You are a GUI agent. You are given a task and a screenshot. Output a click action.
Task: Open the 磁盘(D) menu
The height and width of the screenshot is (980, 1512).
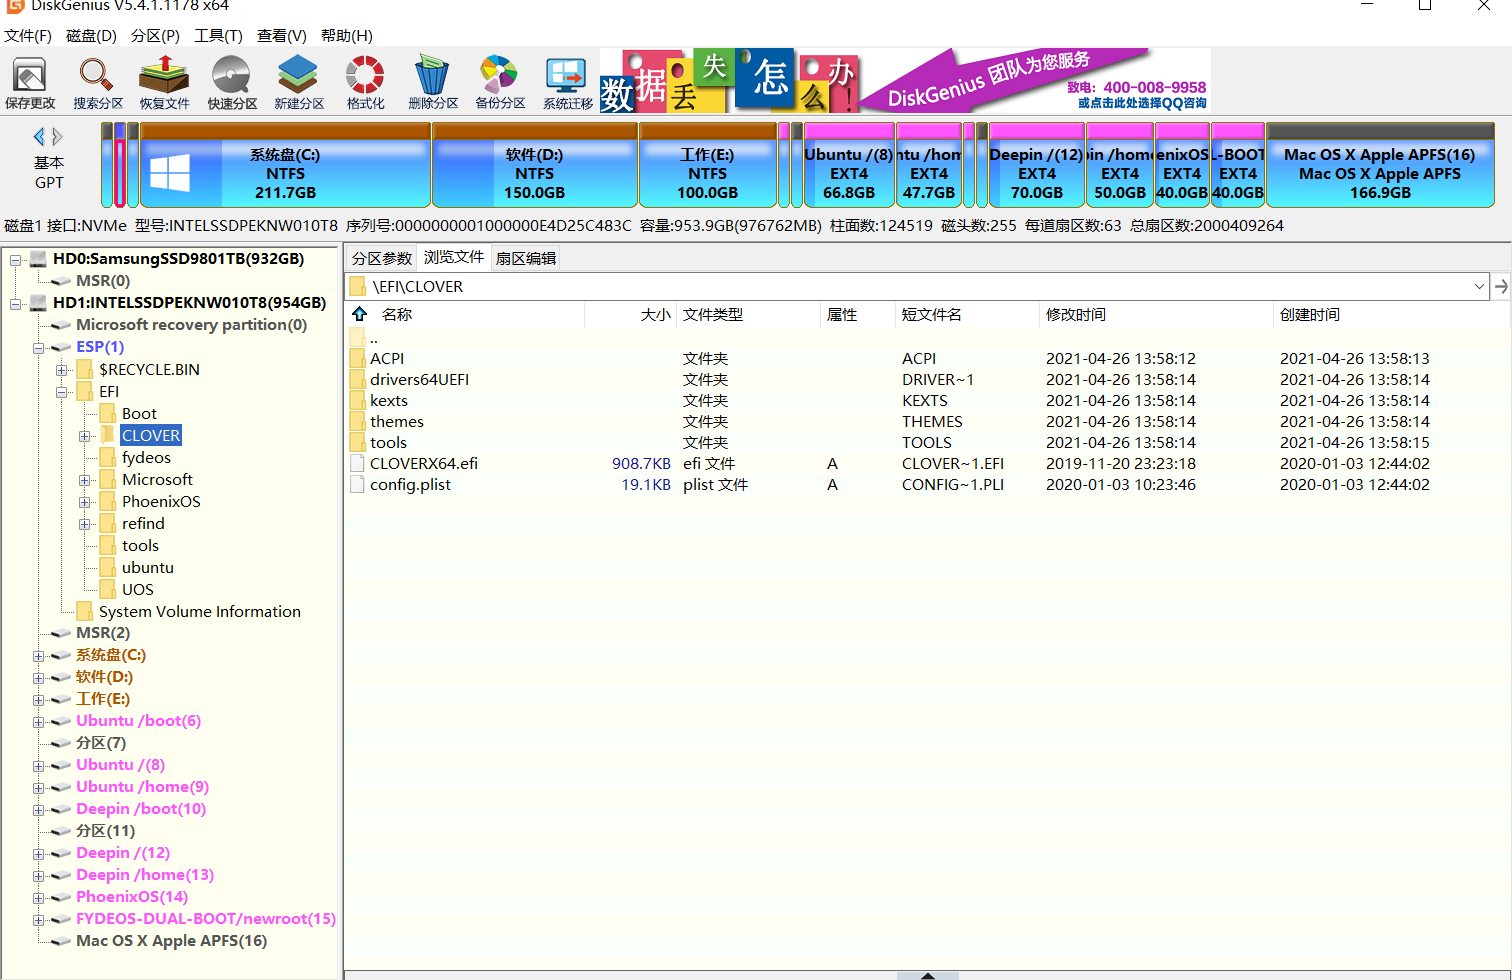[91, 36]
